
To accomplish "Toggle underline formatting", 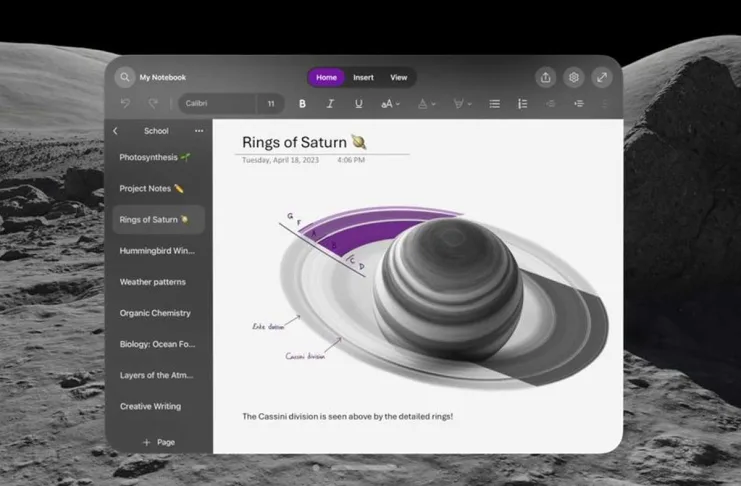I will pos(359,104).
